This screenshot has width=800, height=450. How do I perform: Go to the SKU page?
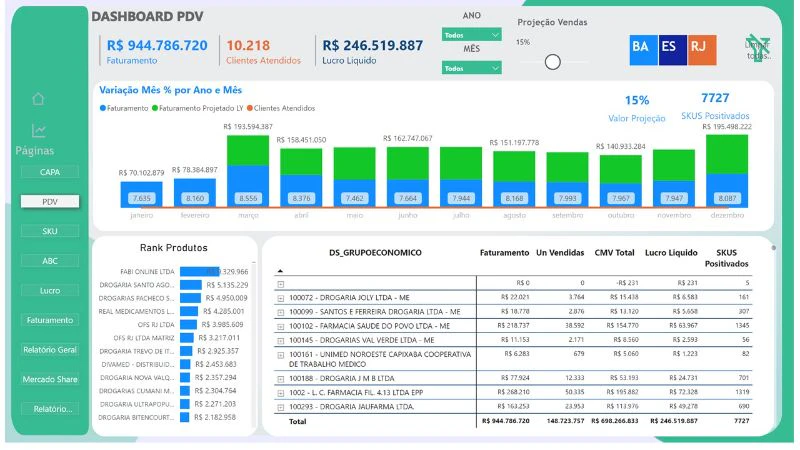click(x=50, y=231)
